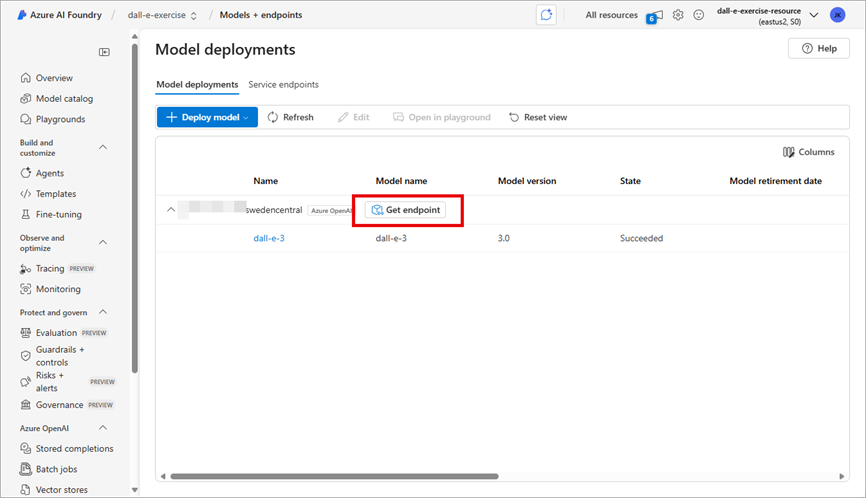The height and width of the screenshot is (498, 866).
Task: Collapse Observe and optimize section
Action: [103, 242]
